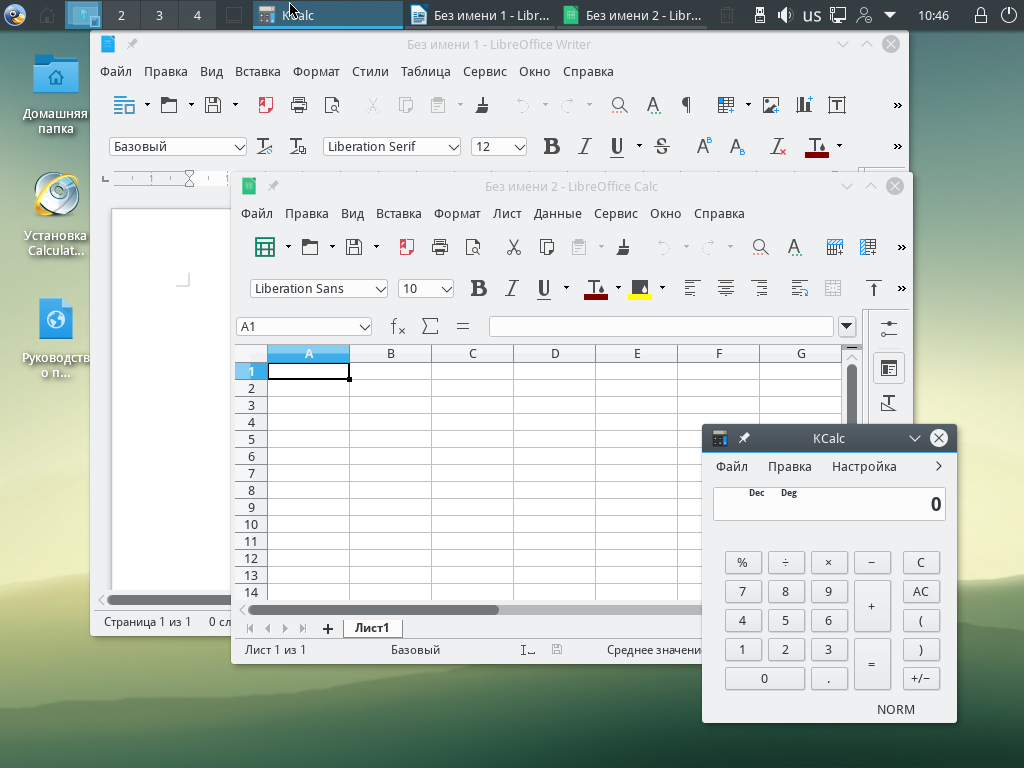1024x768 pixels.
Task: Open Find & Replace magnifier in Calc
Action: pyautogui.click(x=760, y=247)
